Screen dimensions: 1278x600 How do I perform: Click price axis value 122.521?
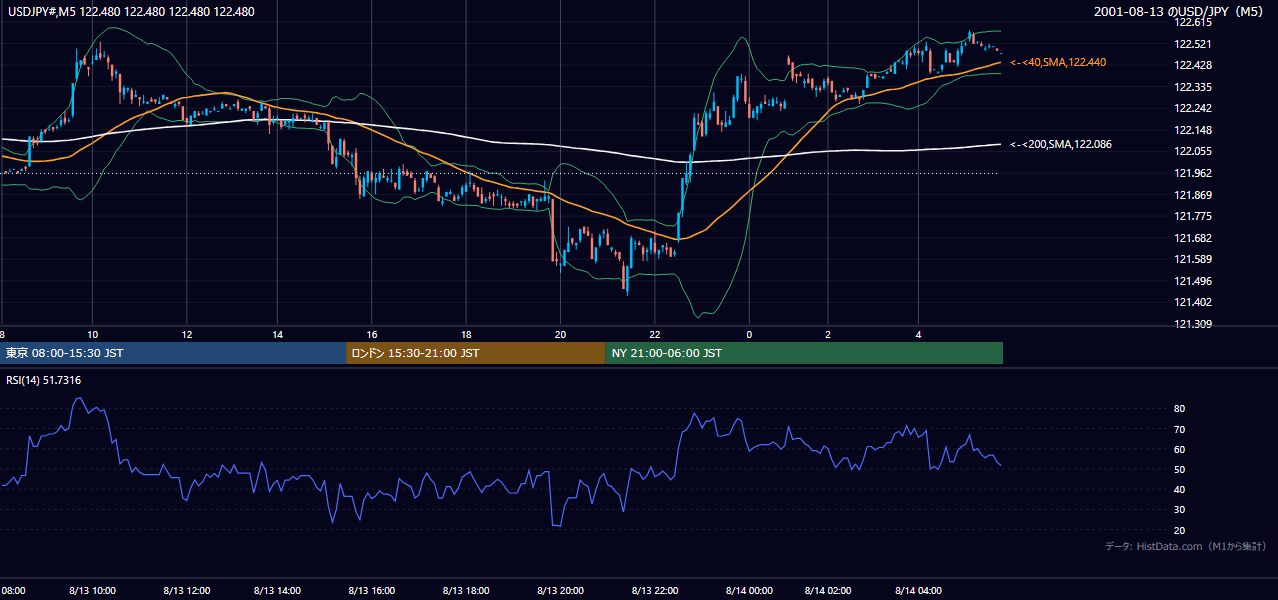(1194, 44)
